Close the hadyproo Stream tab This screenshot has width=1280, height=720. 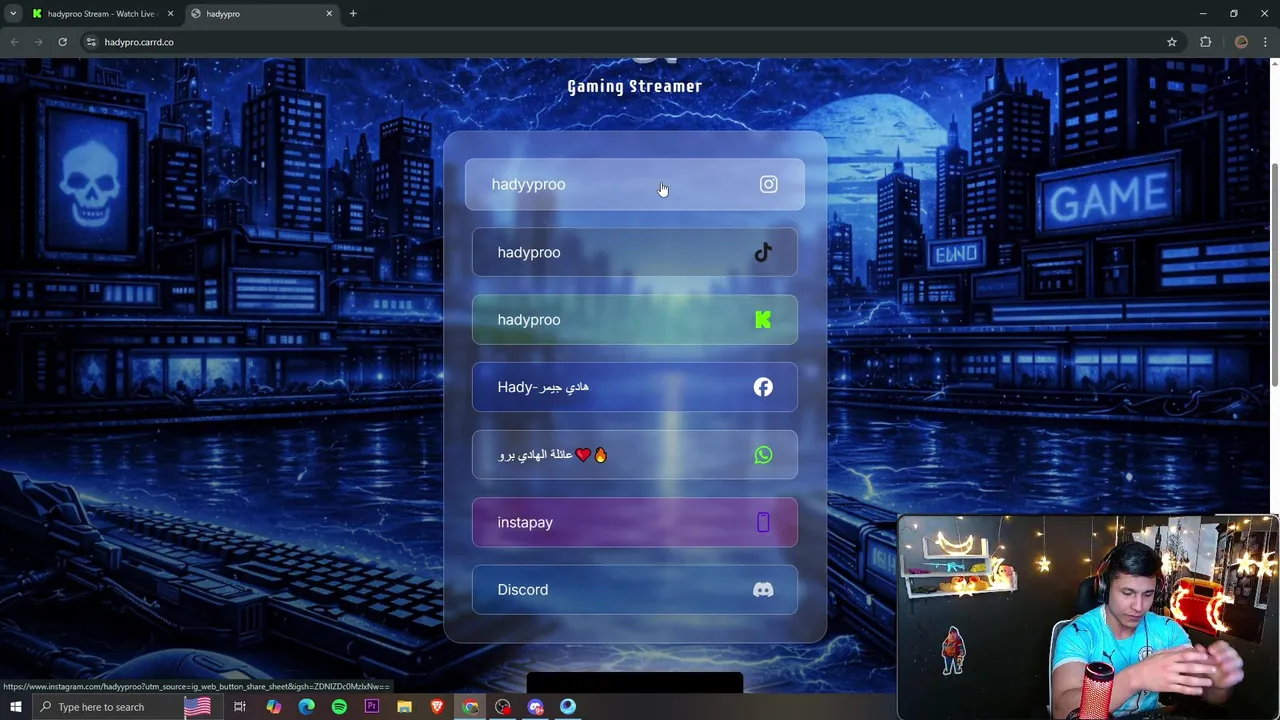coord(170,14)
